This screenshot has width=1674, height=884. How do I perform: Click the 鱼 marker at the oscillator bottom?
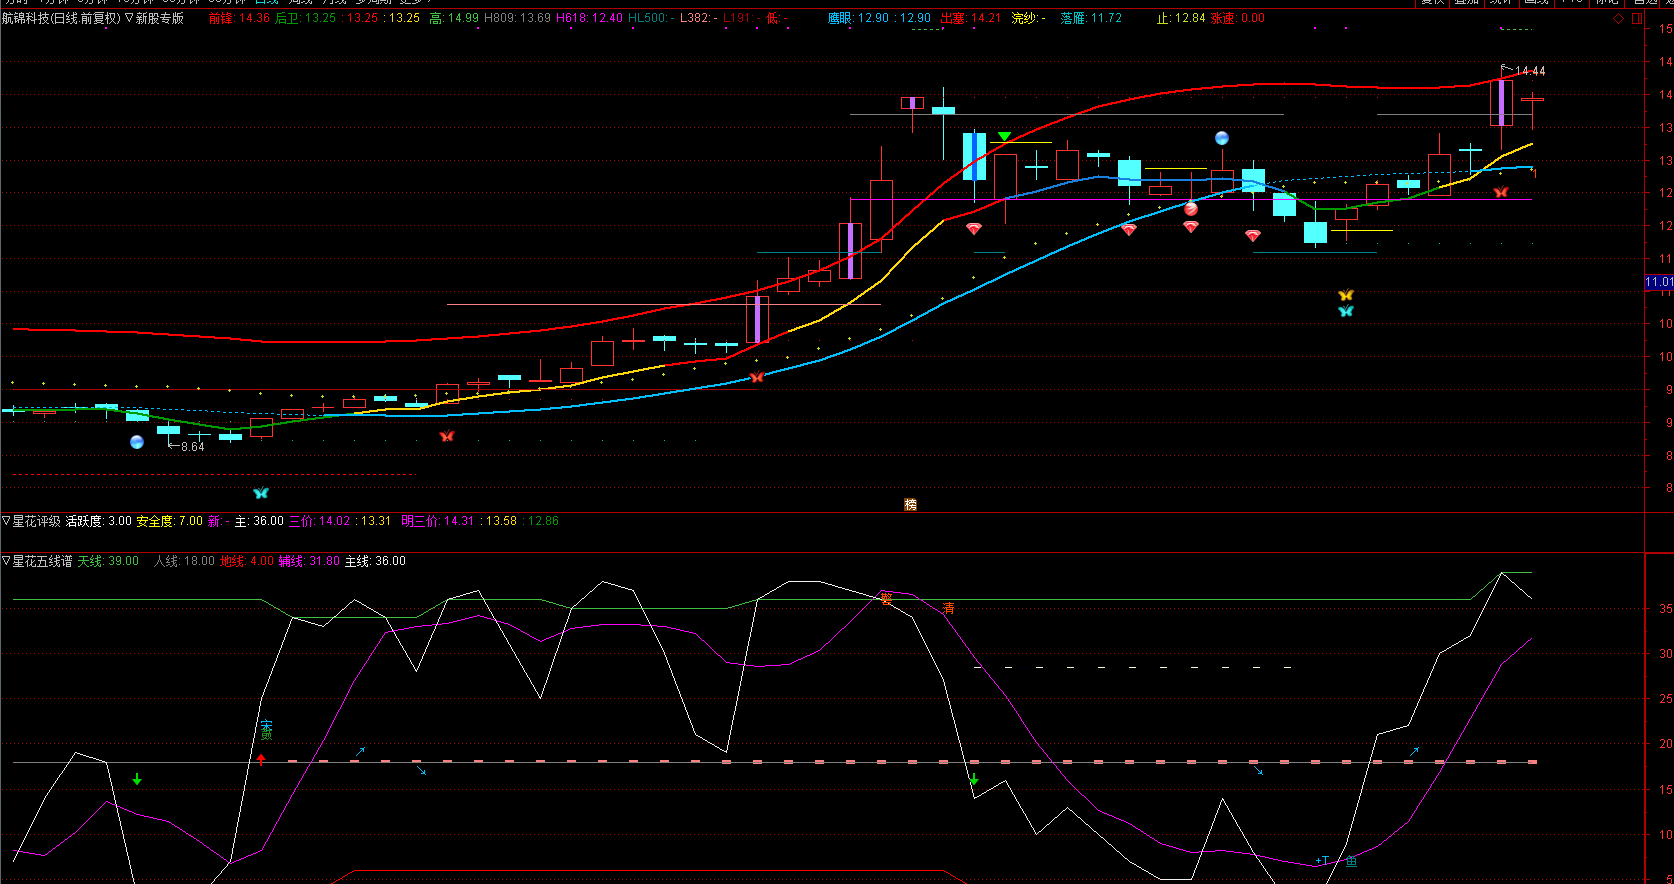point(1351,861)
